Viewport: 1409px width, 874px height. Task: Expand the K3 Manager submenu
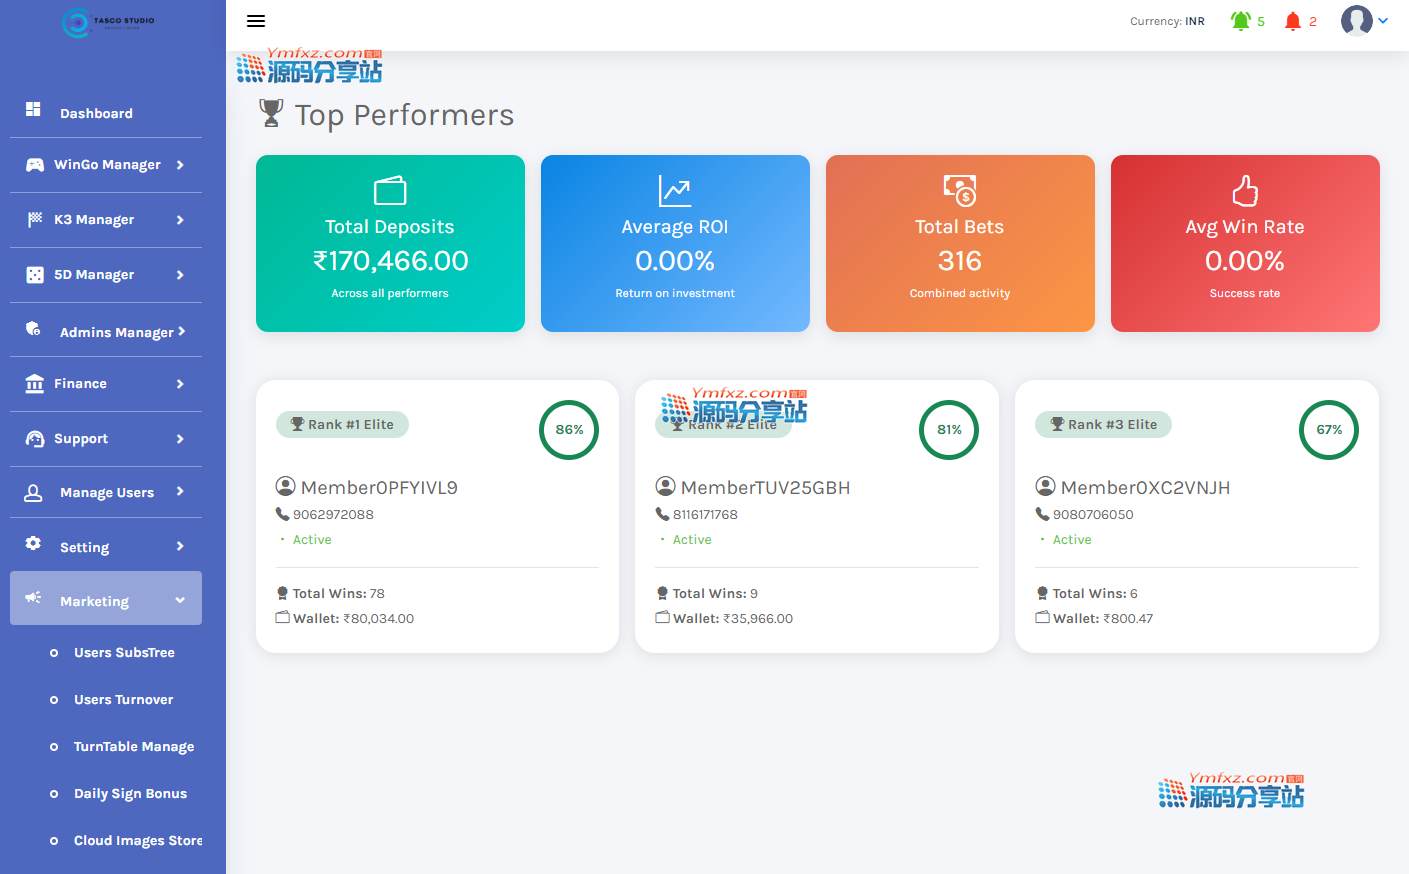pyautogui.click(x=180, y=220)
